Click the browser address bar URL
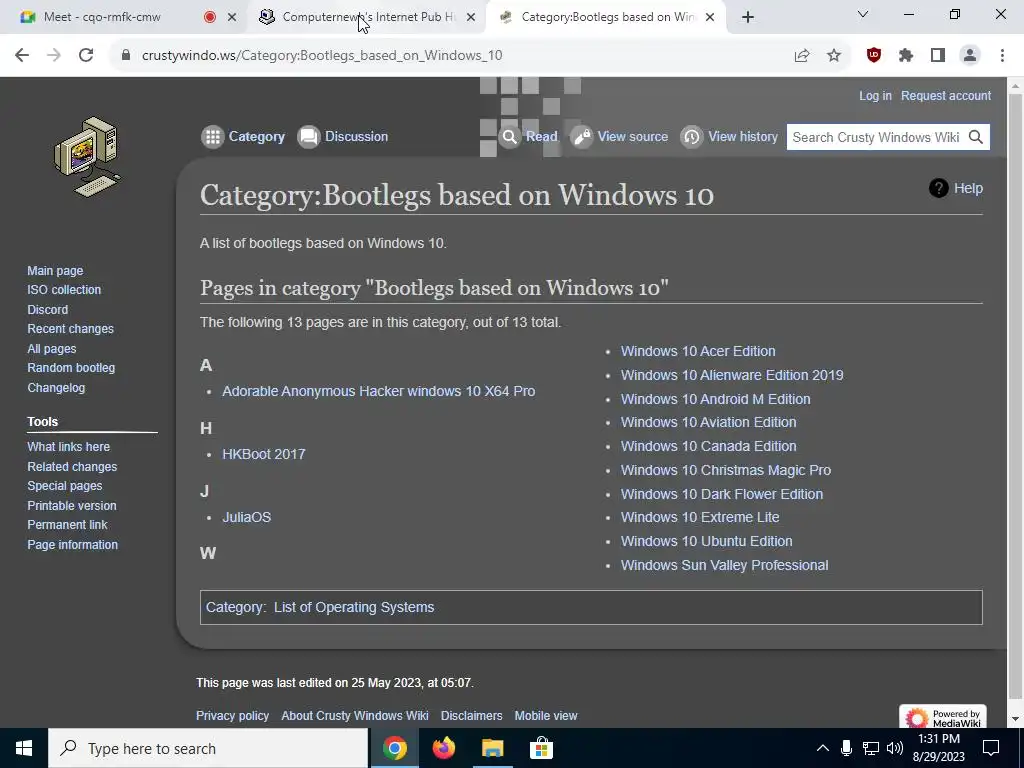1024x768 pixels. tap(322, 56)
